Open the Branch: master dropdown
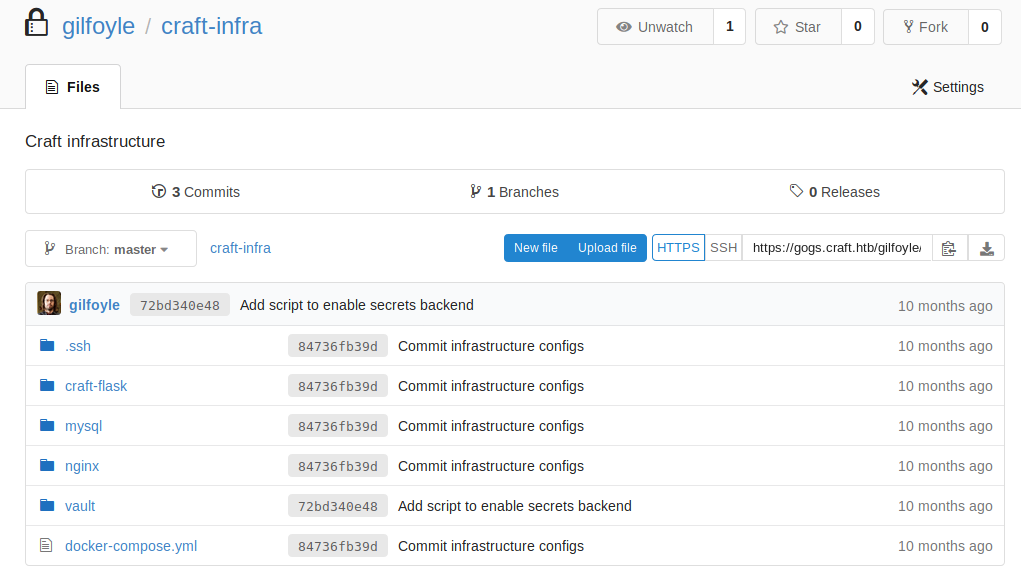 coord(110,249)
